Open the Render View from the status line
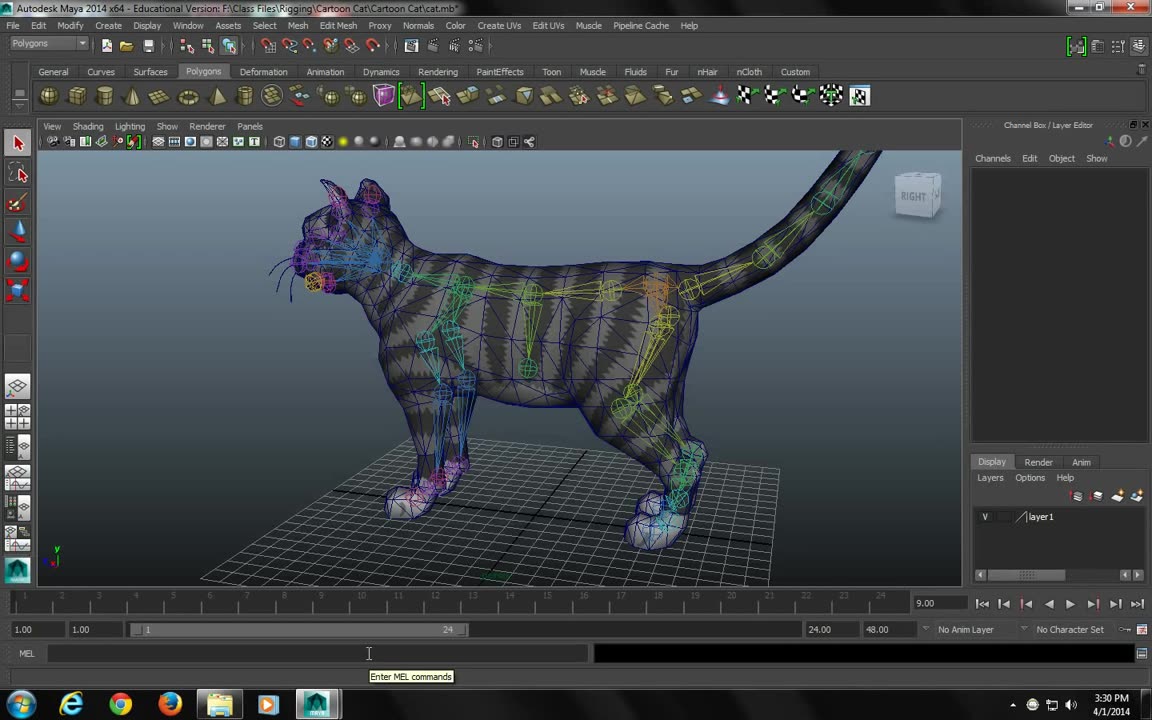1152x720 pixels. click(x=411, y=45)
